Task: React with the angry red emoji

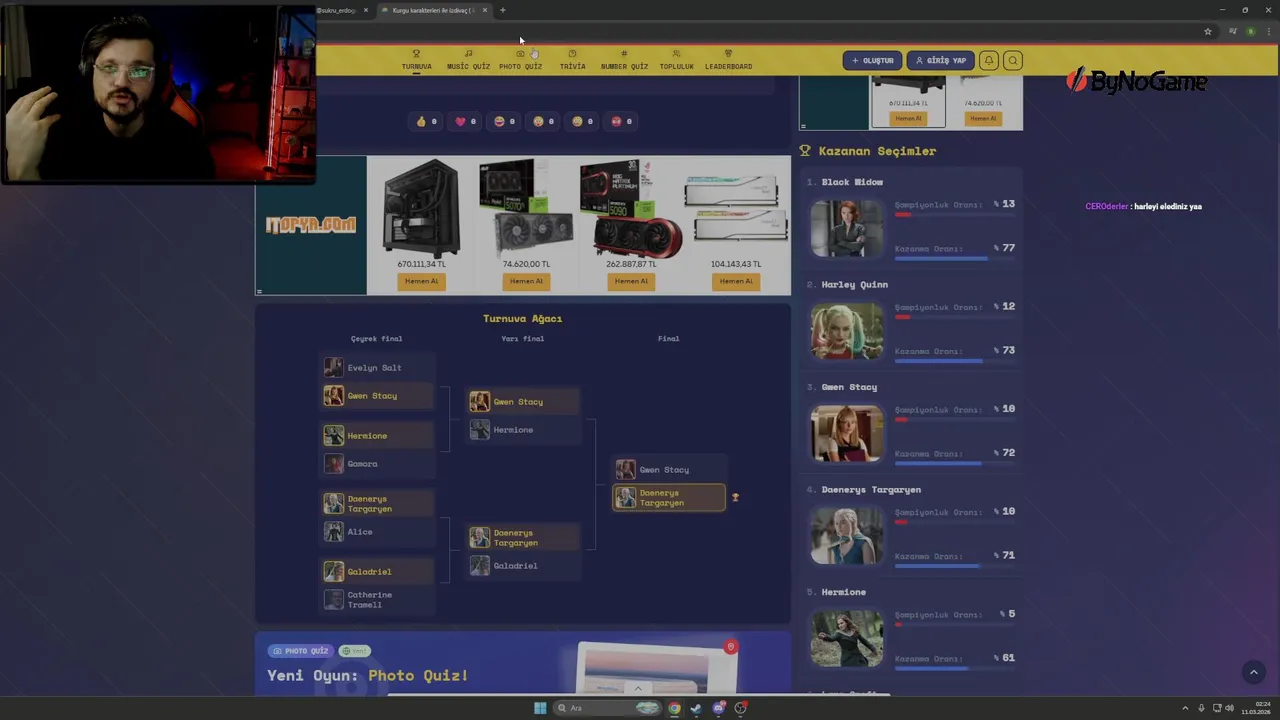Action: [x=621, y=121]
